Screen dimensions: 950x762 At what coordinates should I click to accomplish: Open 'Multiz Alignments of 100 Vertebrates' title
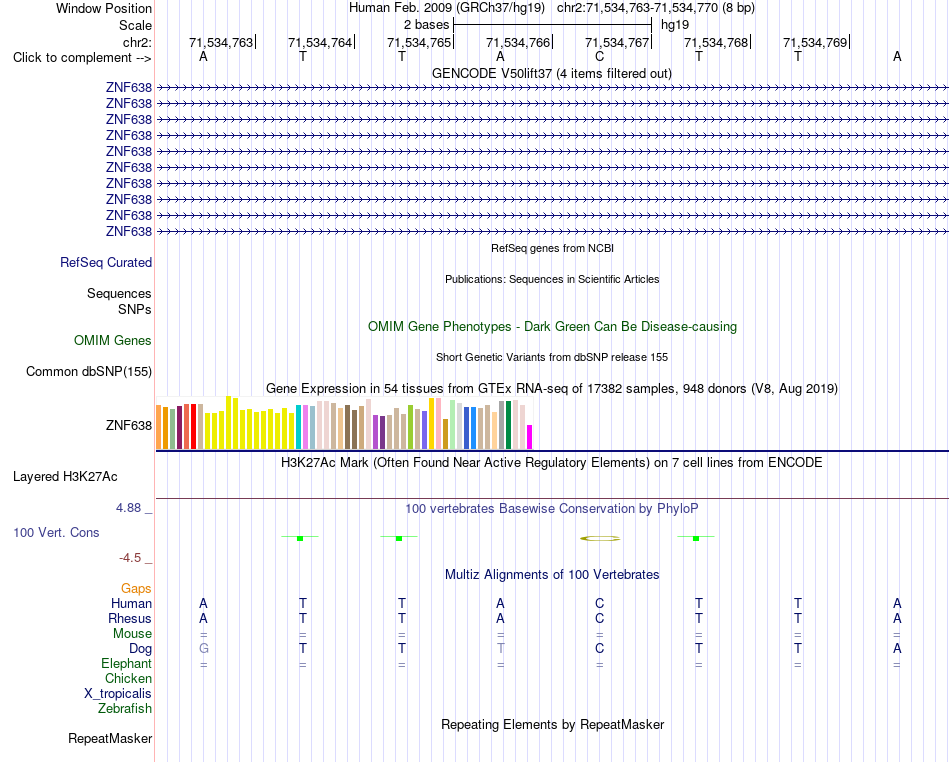(552, 574)
